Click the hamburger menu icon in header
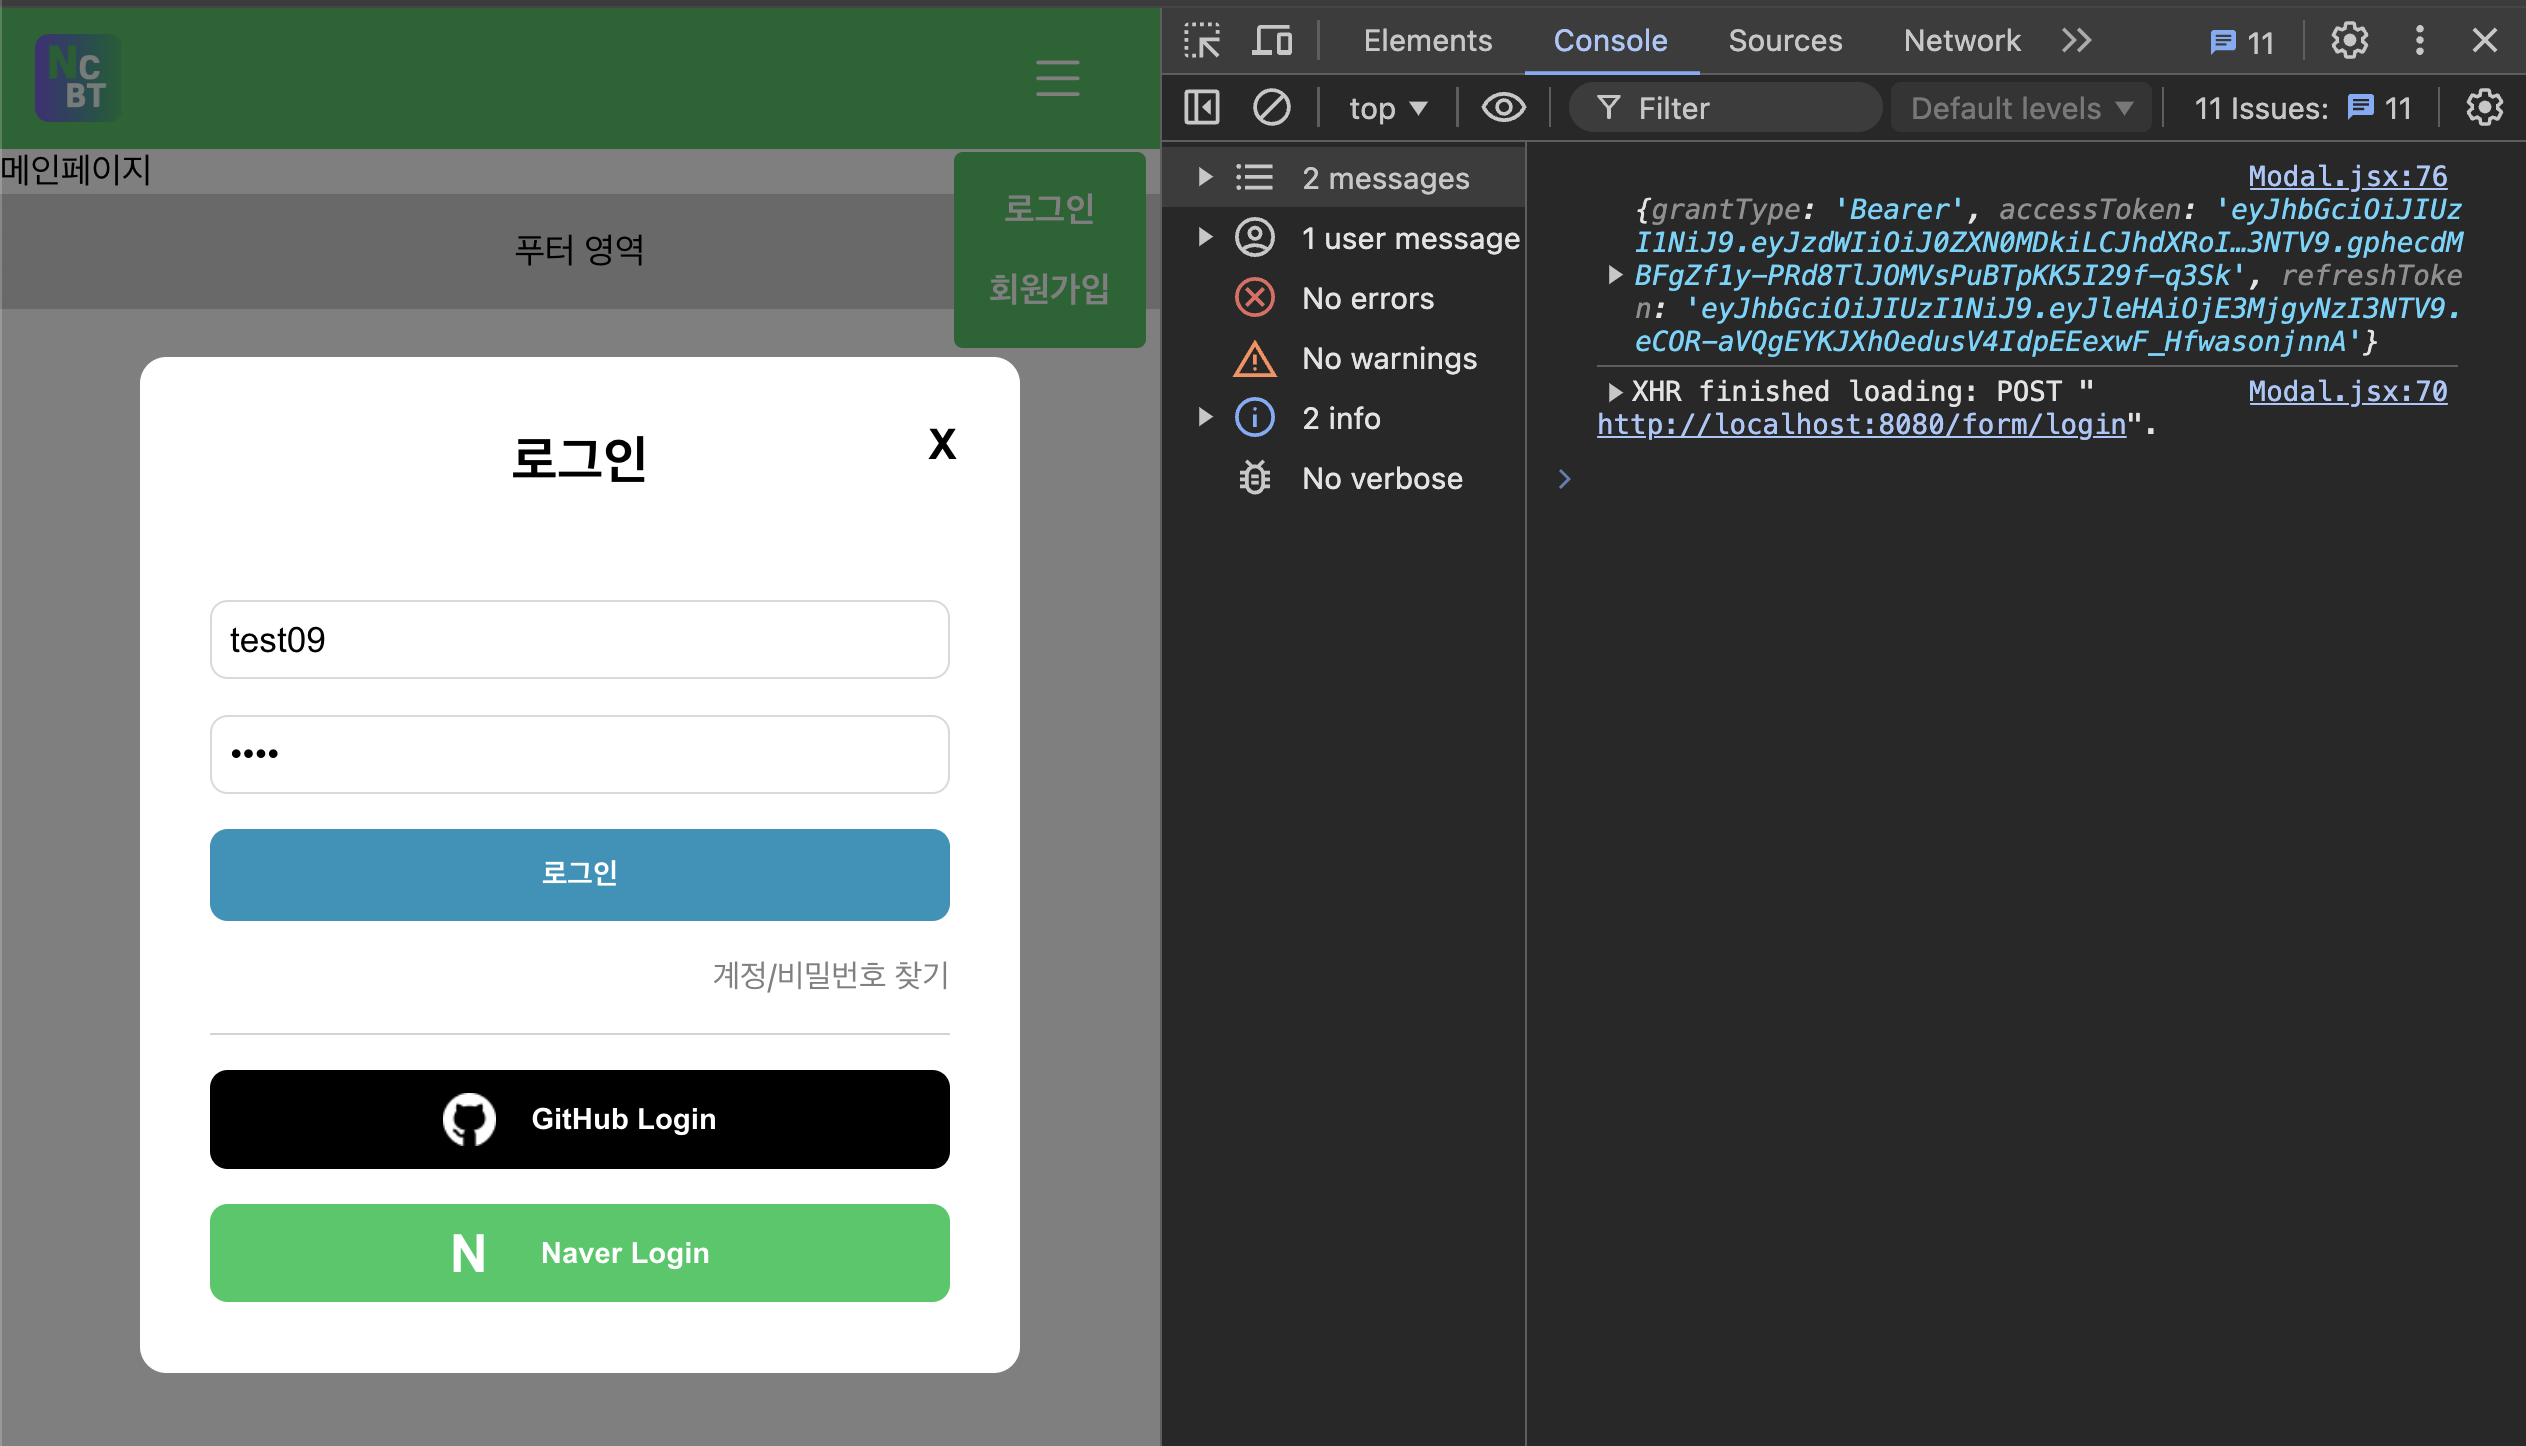Viewport: 2526px width, 1446px height. point(1057,78)
